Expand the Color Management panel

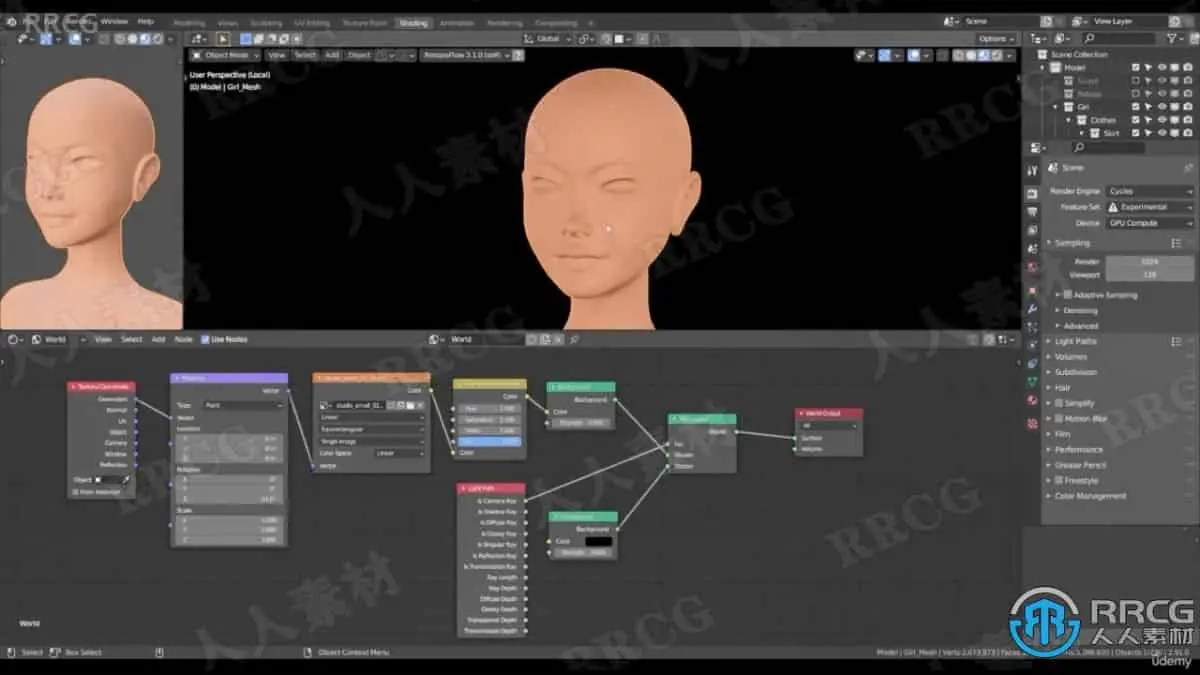1090,496
